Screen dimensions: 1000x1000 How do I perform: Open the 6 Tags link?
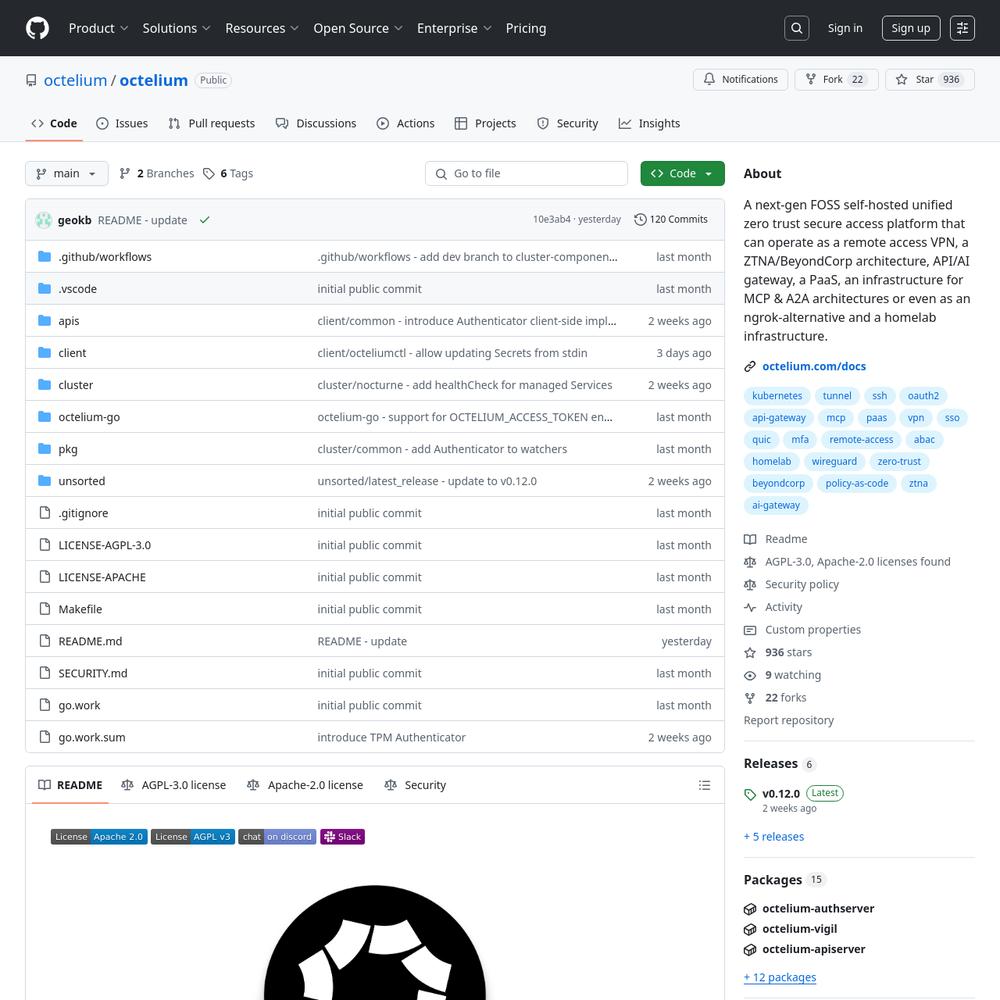pos(228,173)
